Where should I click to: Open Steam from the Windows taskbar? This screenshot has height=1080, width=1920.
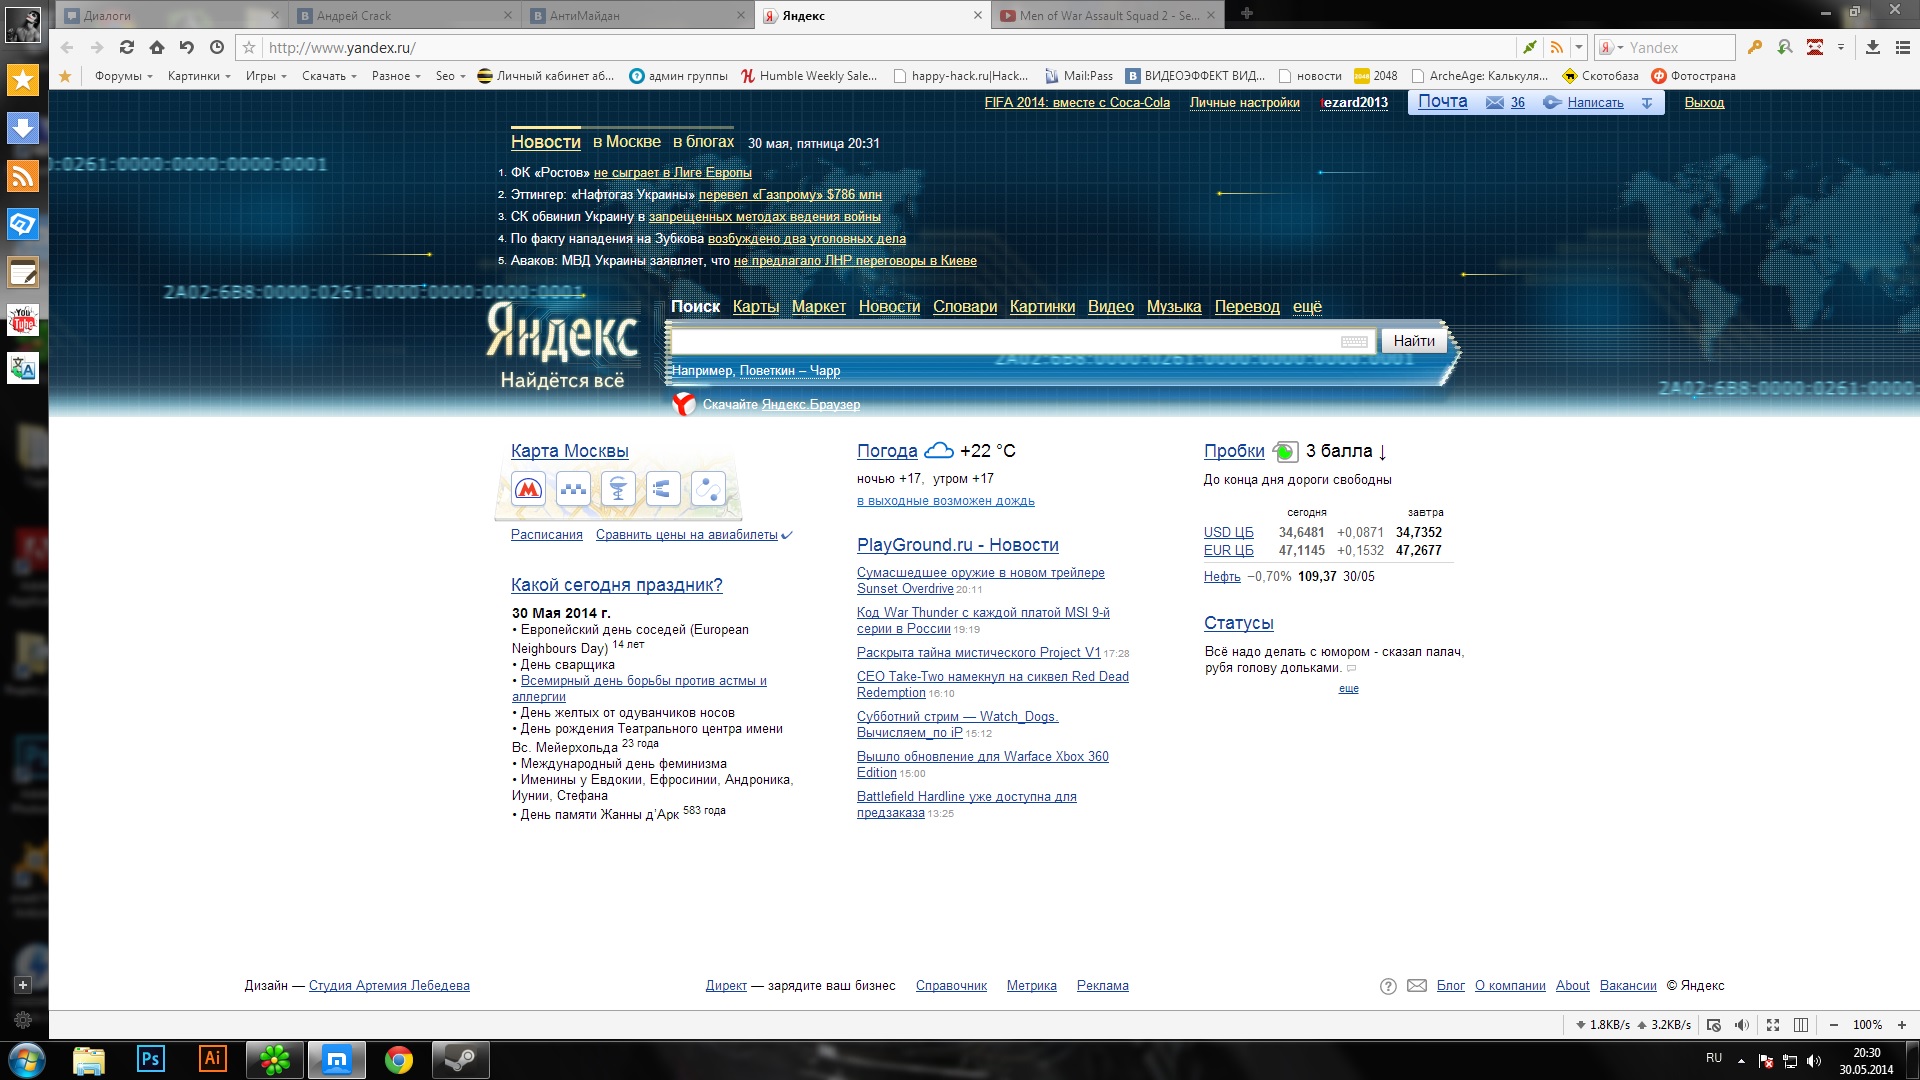tap(461, 1059)
